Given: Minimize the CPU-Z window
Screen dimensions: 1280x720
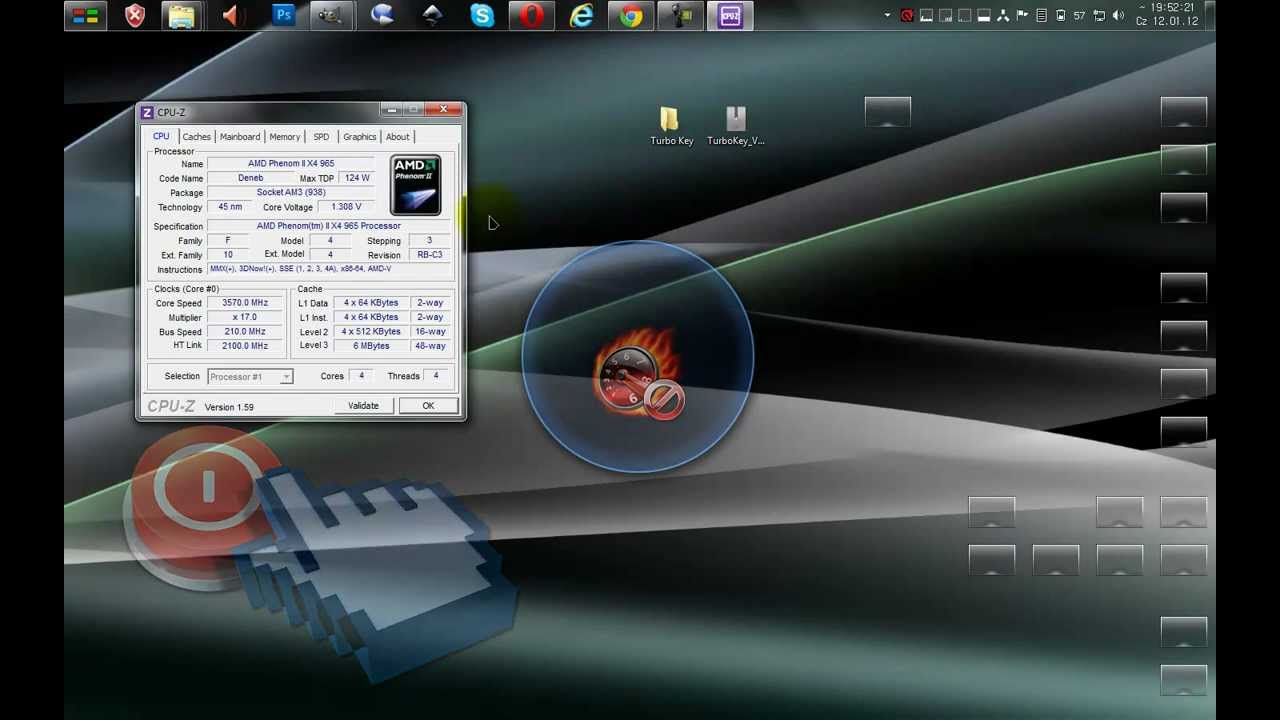Looking at the screenshot, I should 392,109.
